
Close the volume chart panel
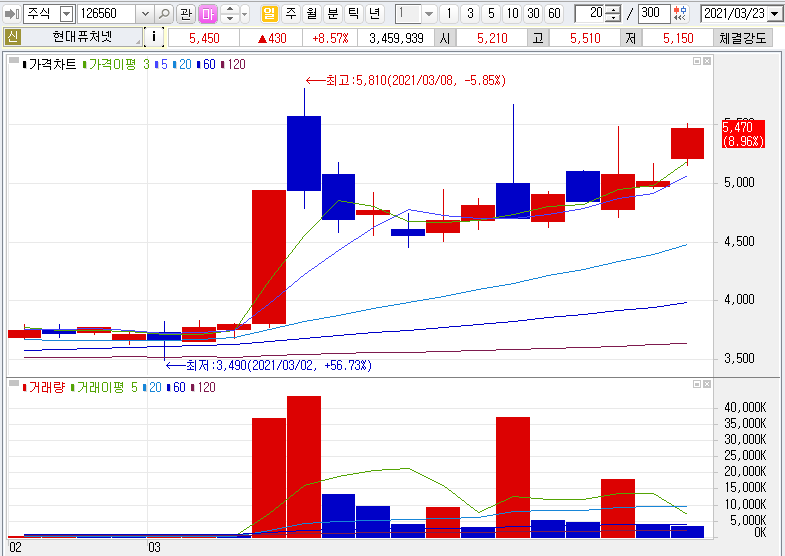pyautogui.click(x=707, y=384)
